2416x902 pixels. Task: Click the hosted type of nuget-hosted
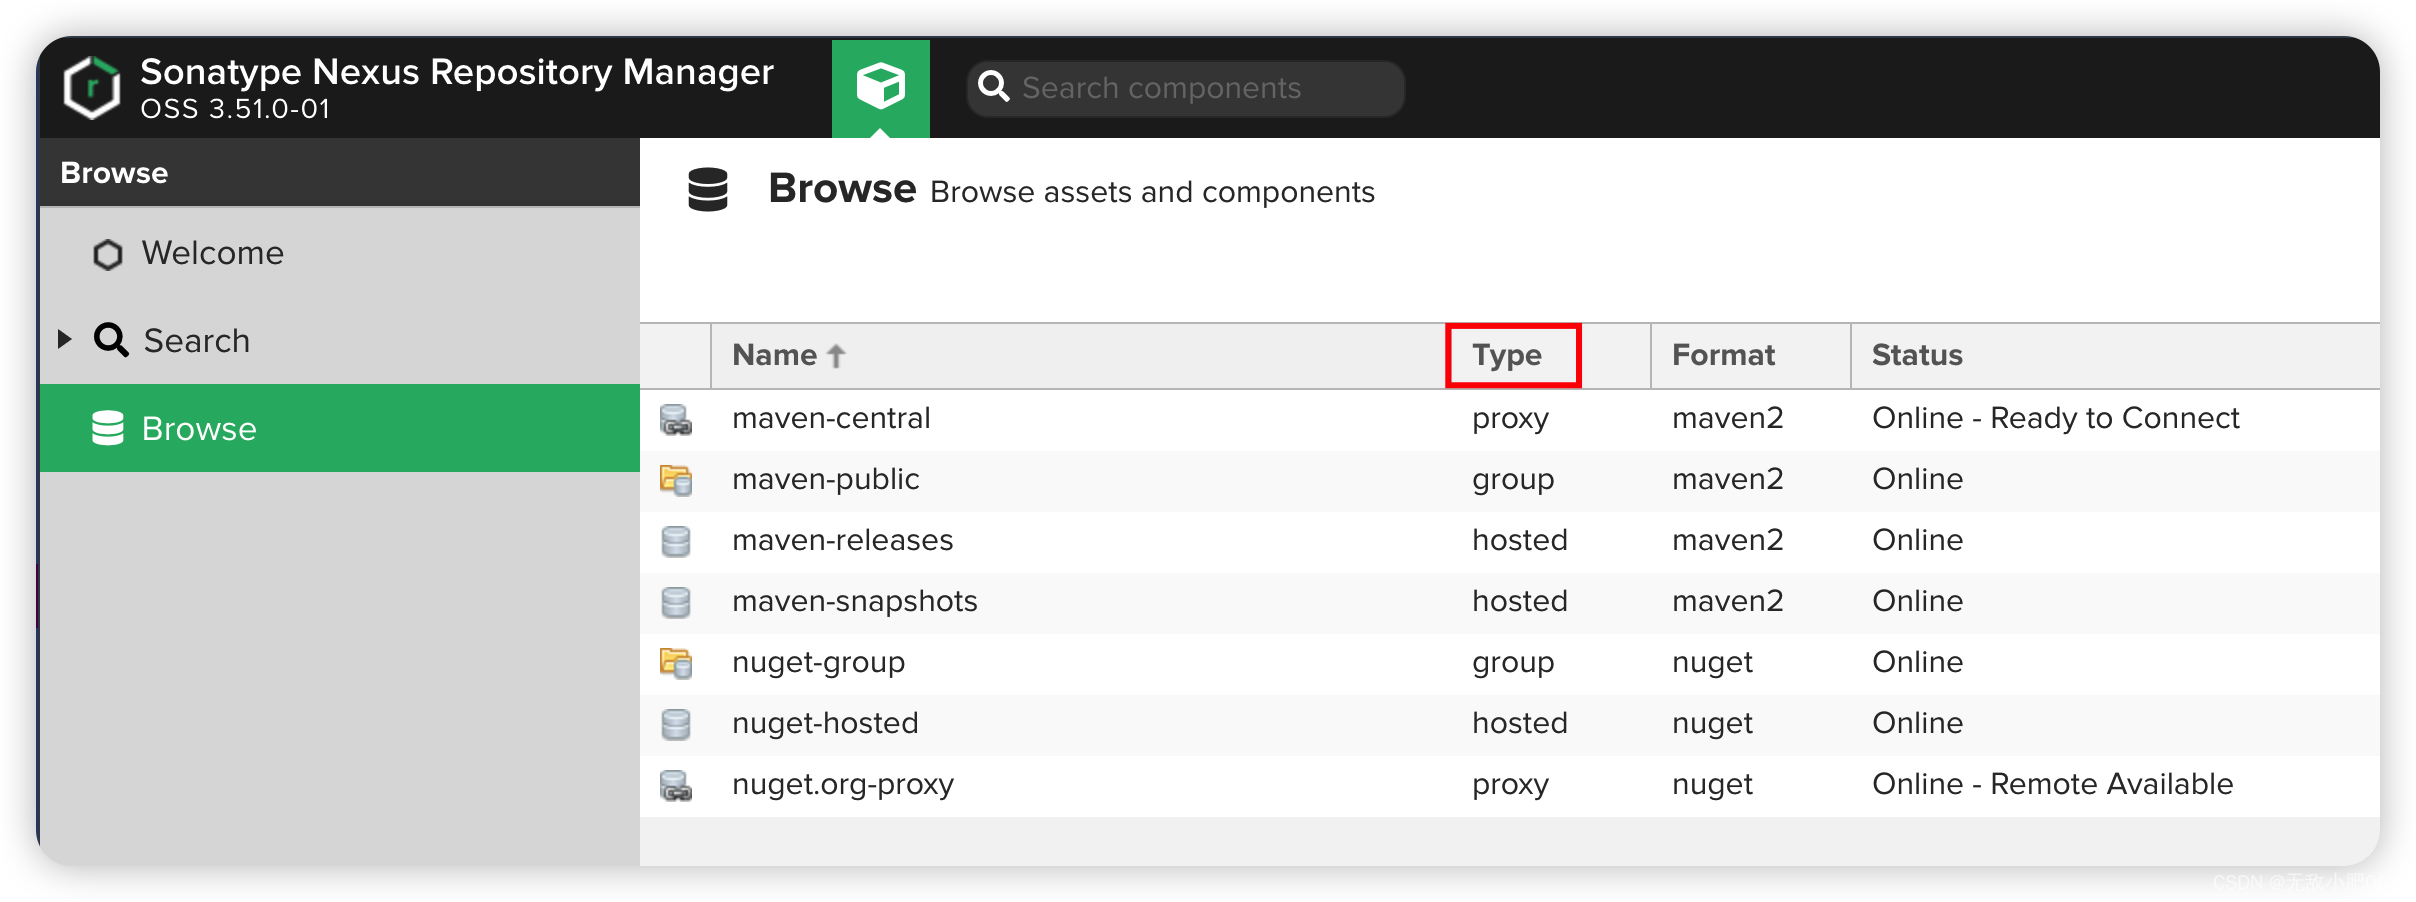[1519, 723]
